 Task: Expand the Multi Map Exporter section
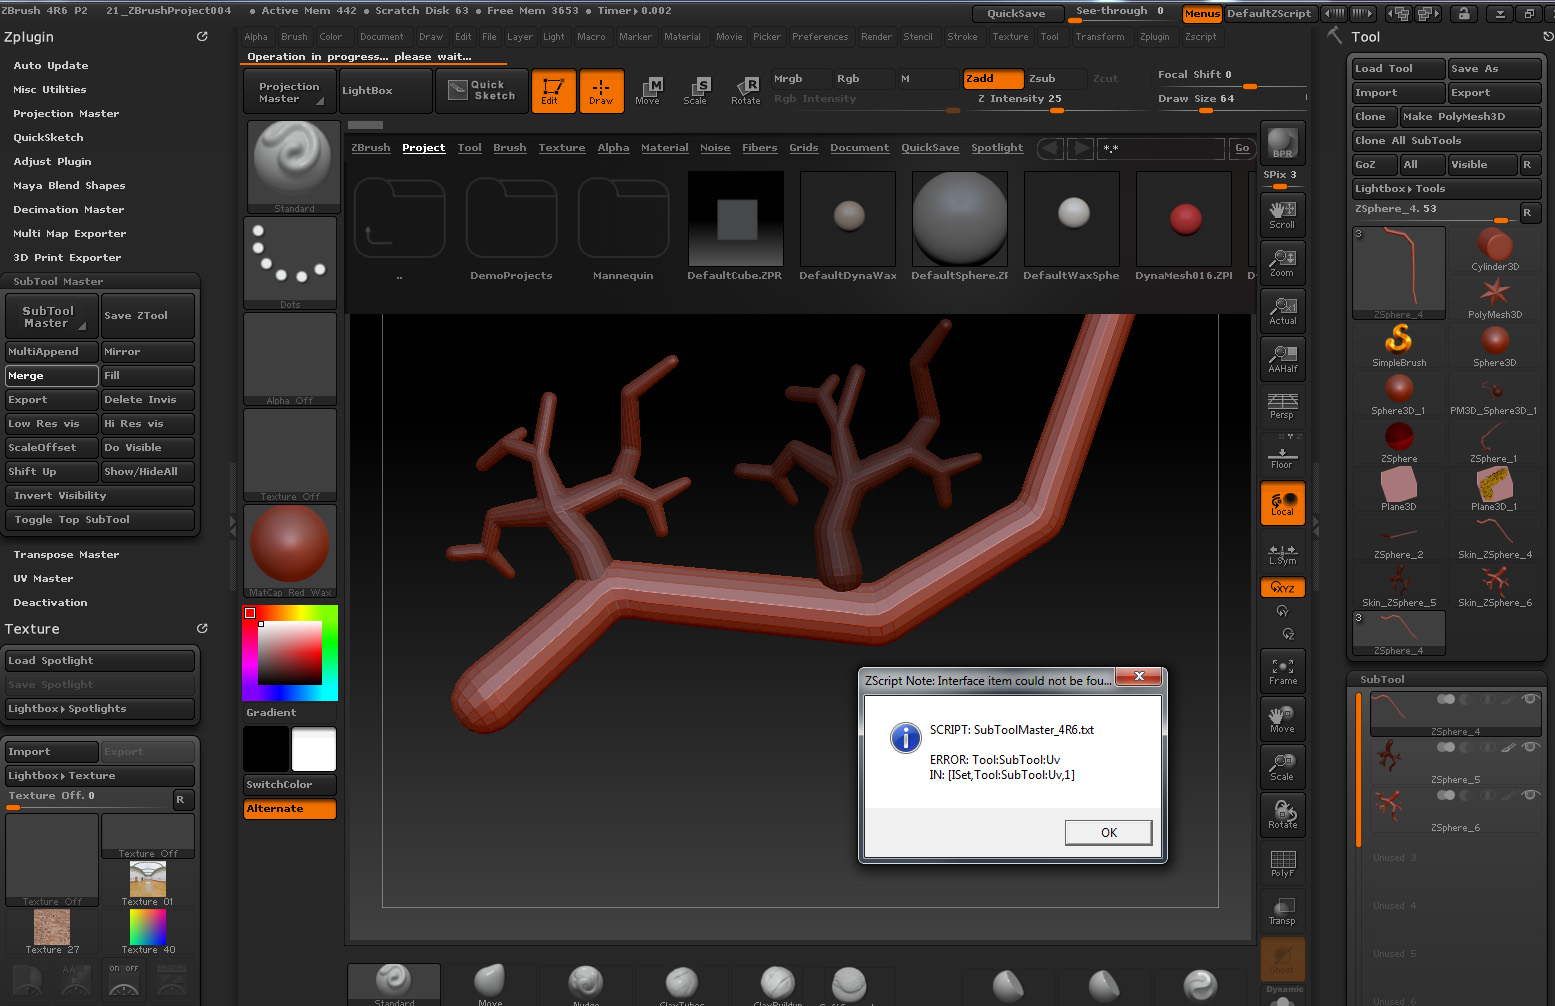(x=70, y=234)
